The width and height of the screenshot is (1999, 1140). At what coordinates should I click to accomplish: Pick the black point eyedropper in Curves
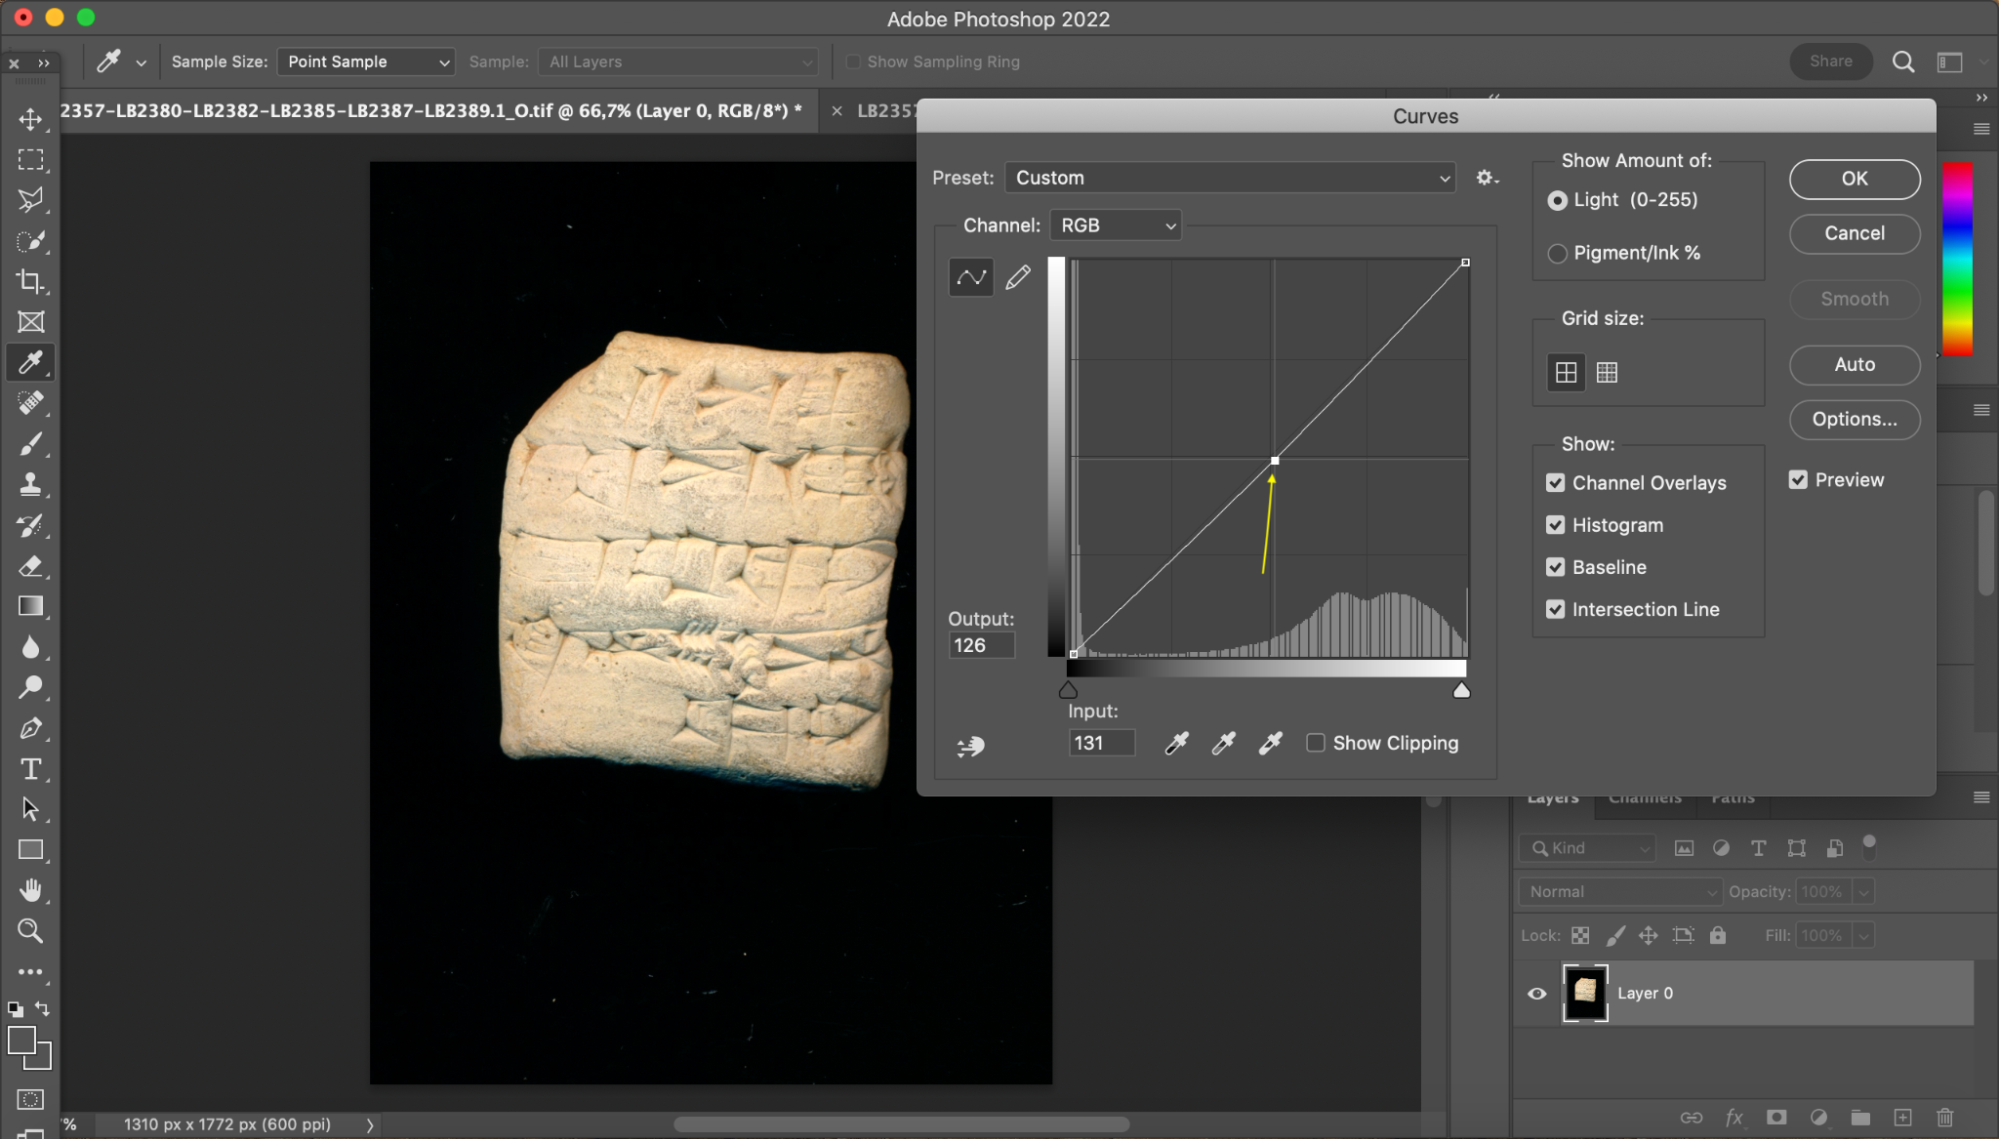[x=1177, y=743]
